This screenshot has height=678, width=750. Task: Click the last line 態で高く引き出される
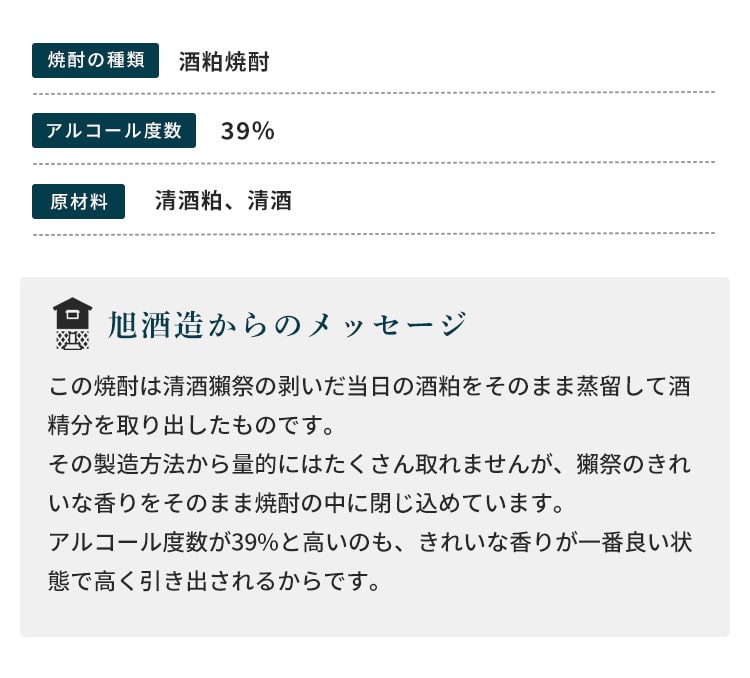point(214,581)
